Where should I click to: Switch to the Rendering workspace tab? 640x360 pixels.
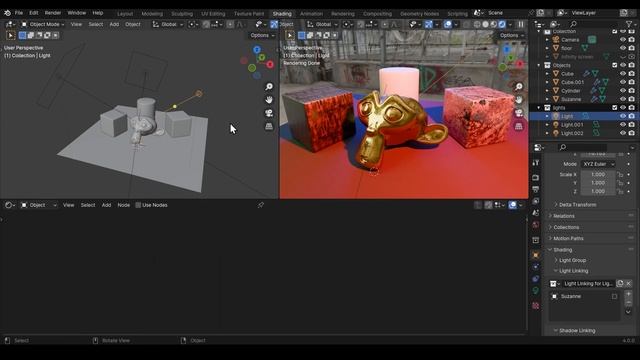[x=342, y=13]
